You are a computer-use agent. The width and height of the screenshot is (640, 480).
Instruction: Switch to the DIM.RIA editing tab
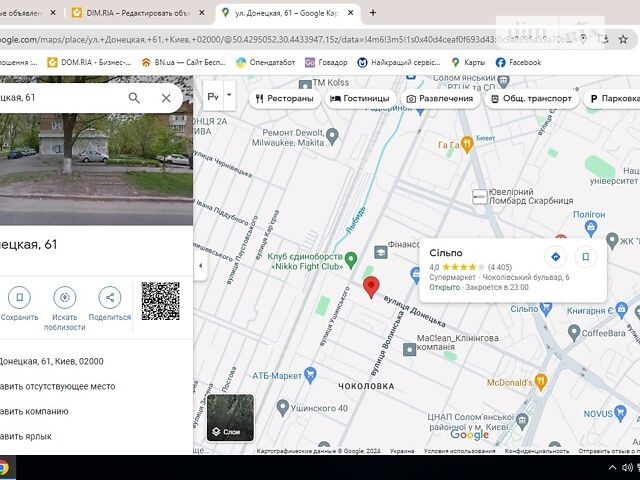tap(138, 13)
